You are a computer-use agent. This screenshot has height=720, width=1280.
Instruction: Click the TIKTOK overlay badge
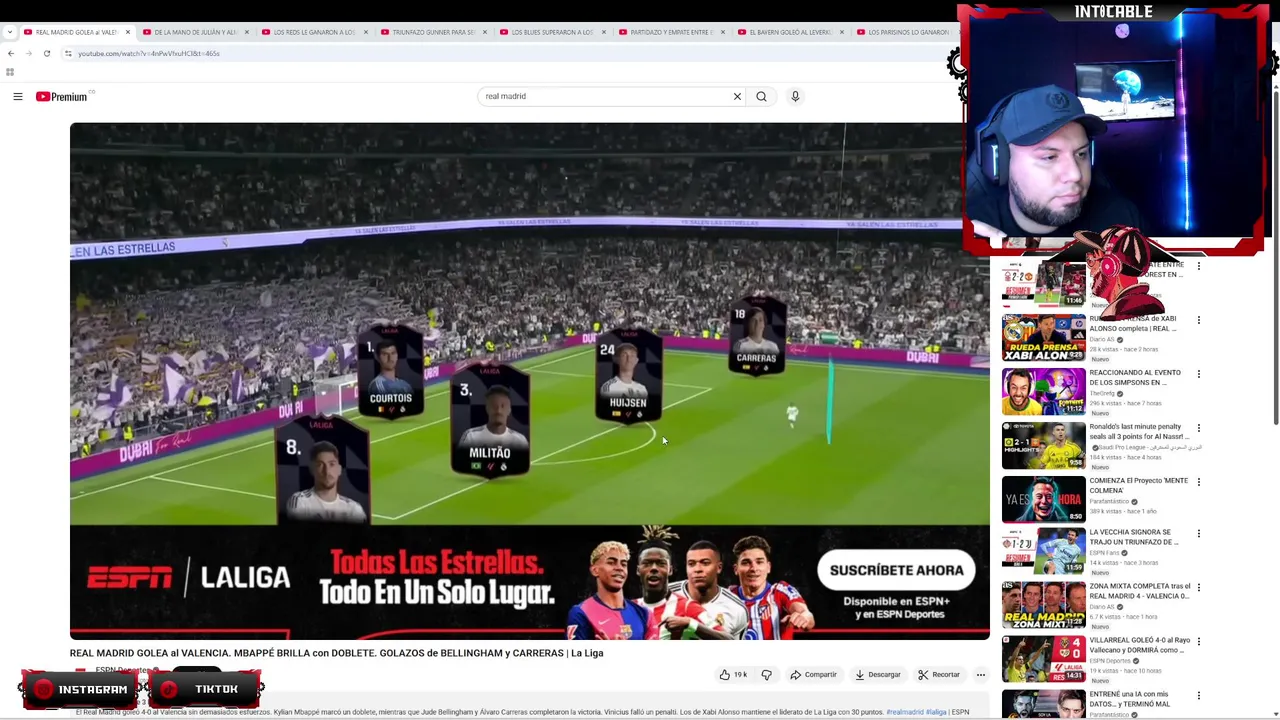click(x=205, y=689)
